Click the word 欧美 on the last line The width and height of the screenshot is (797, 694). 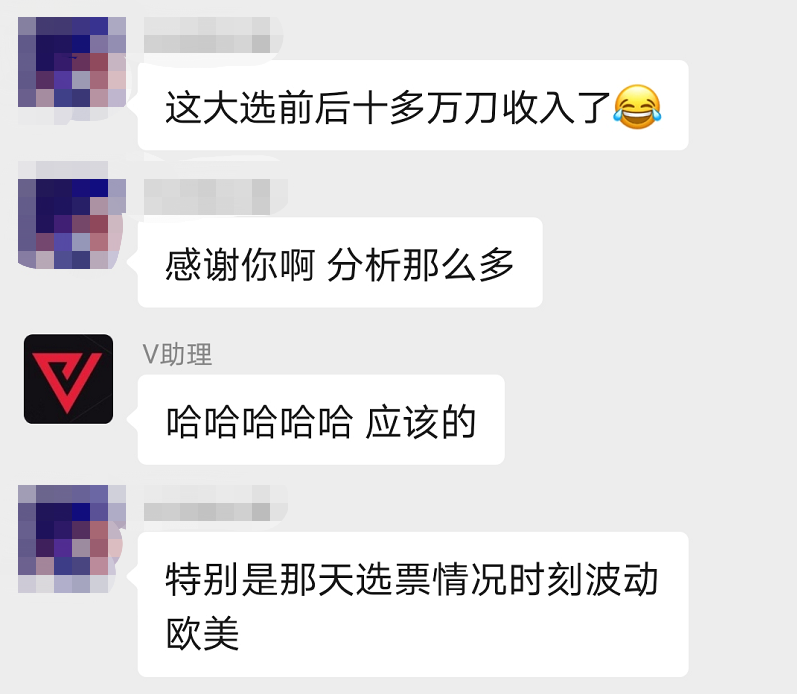[202, 633]
